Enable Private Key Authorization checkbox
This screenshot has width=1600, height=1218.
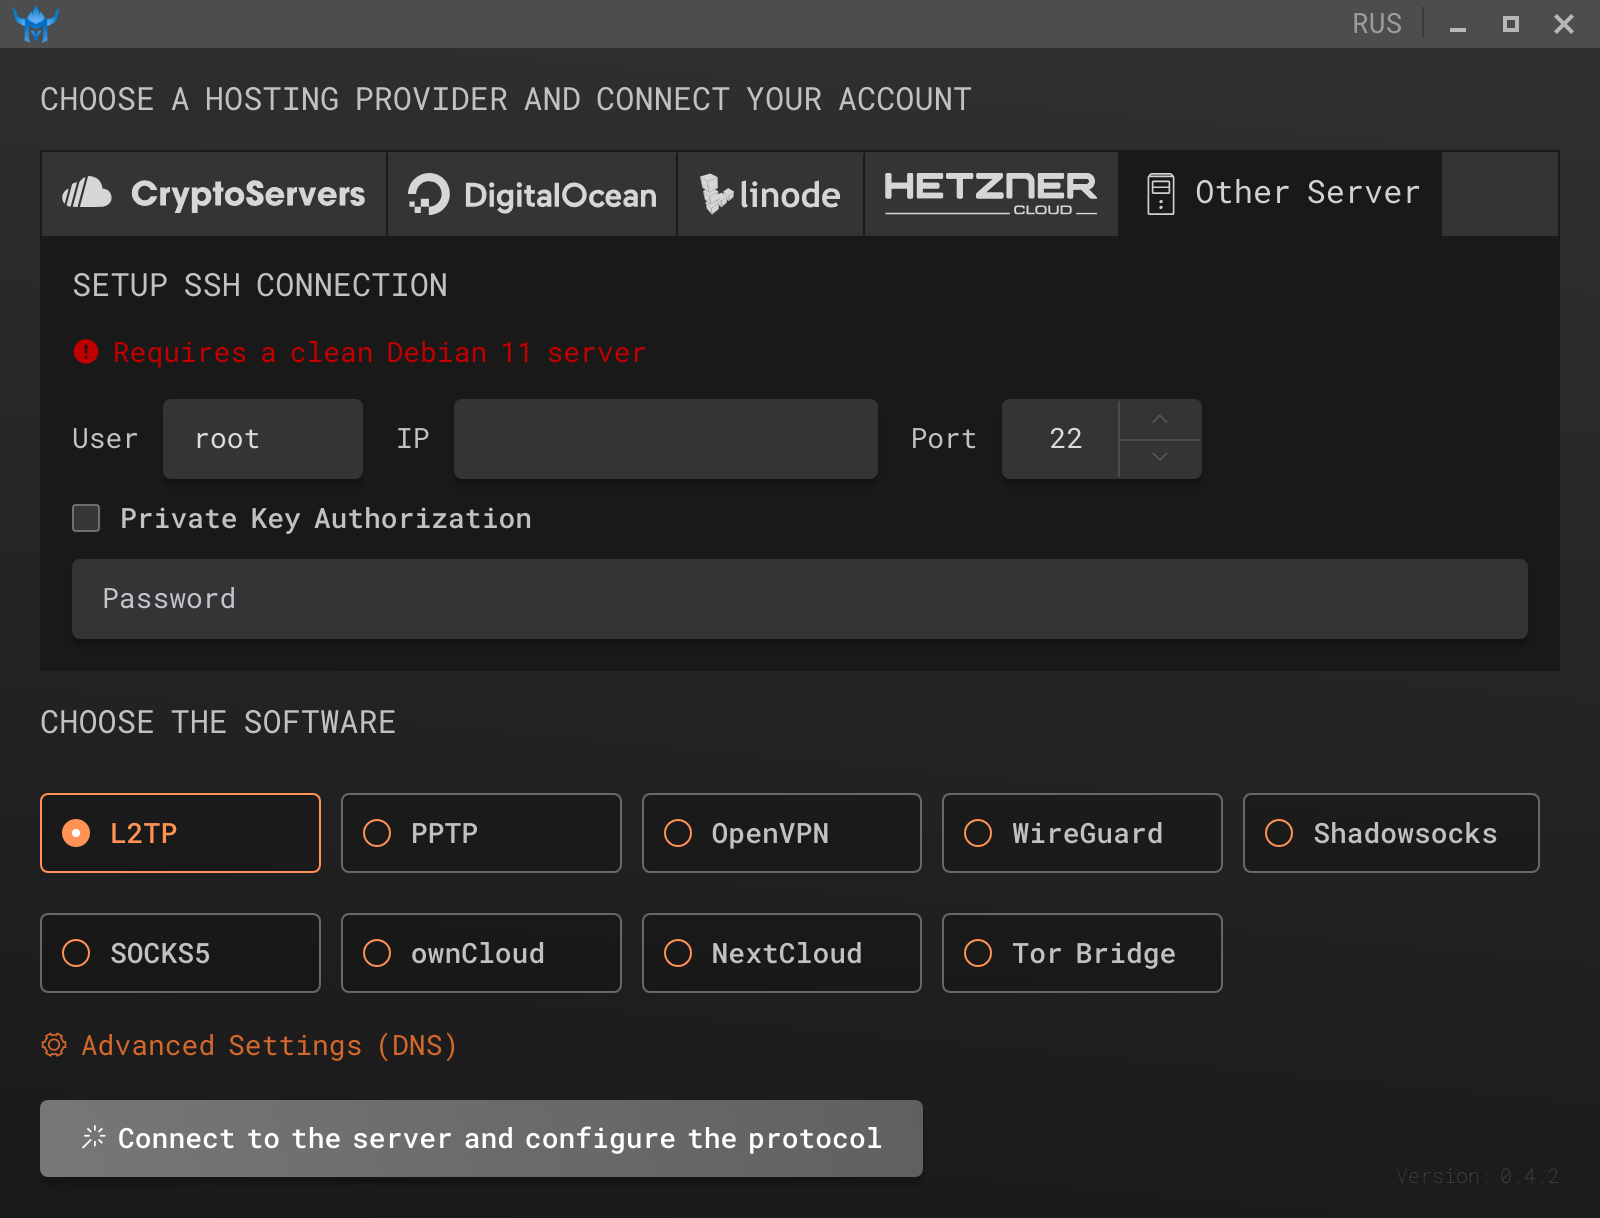pos(86,518)
